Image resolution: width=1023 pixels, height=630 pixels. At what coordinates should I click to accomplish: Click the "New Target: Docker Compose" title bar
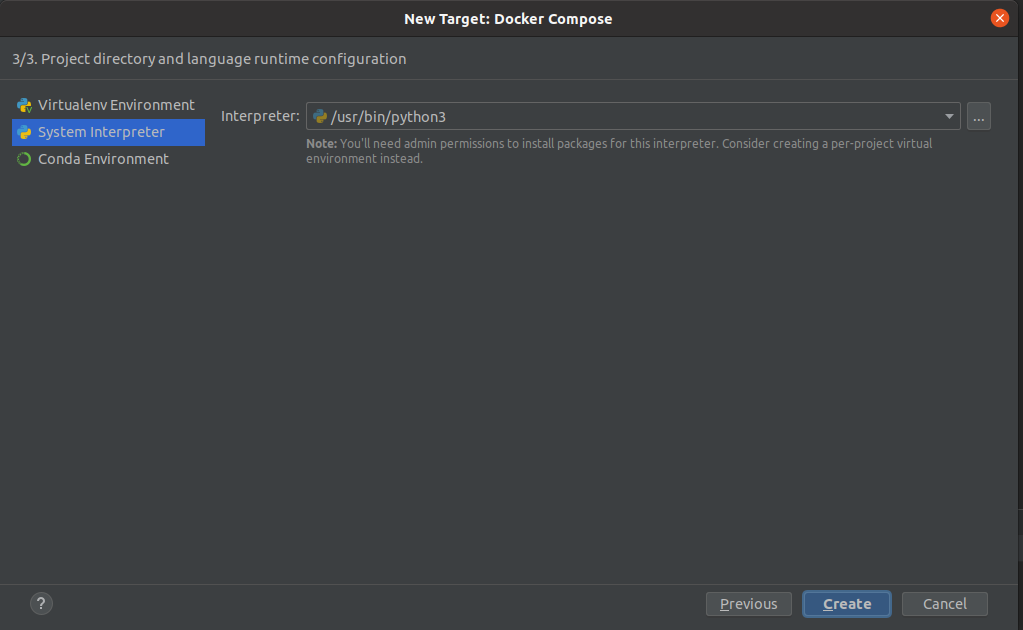coord(508,18)
